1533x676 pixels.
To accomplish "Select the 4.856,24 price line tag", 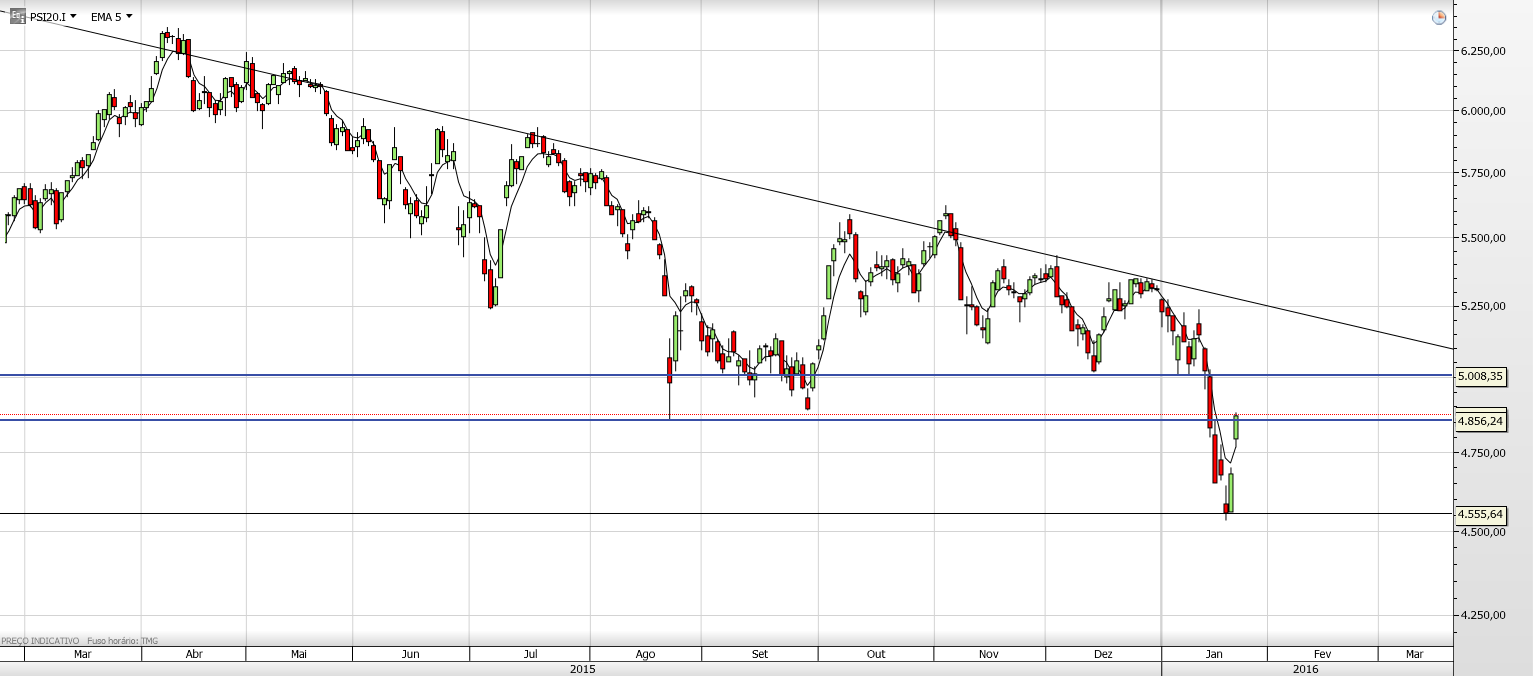I will [x=1480, y=421].
